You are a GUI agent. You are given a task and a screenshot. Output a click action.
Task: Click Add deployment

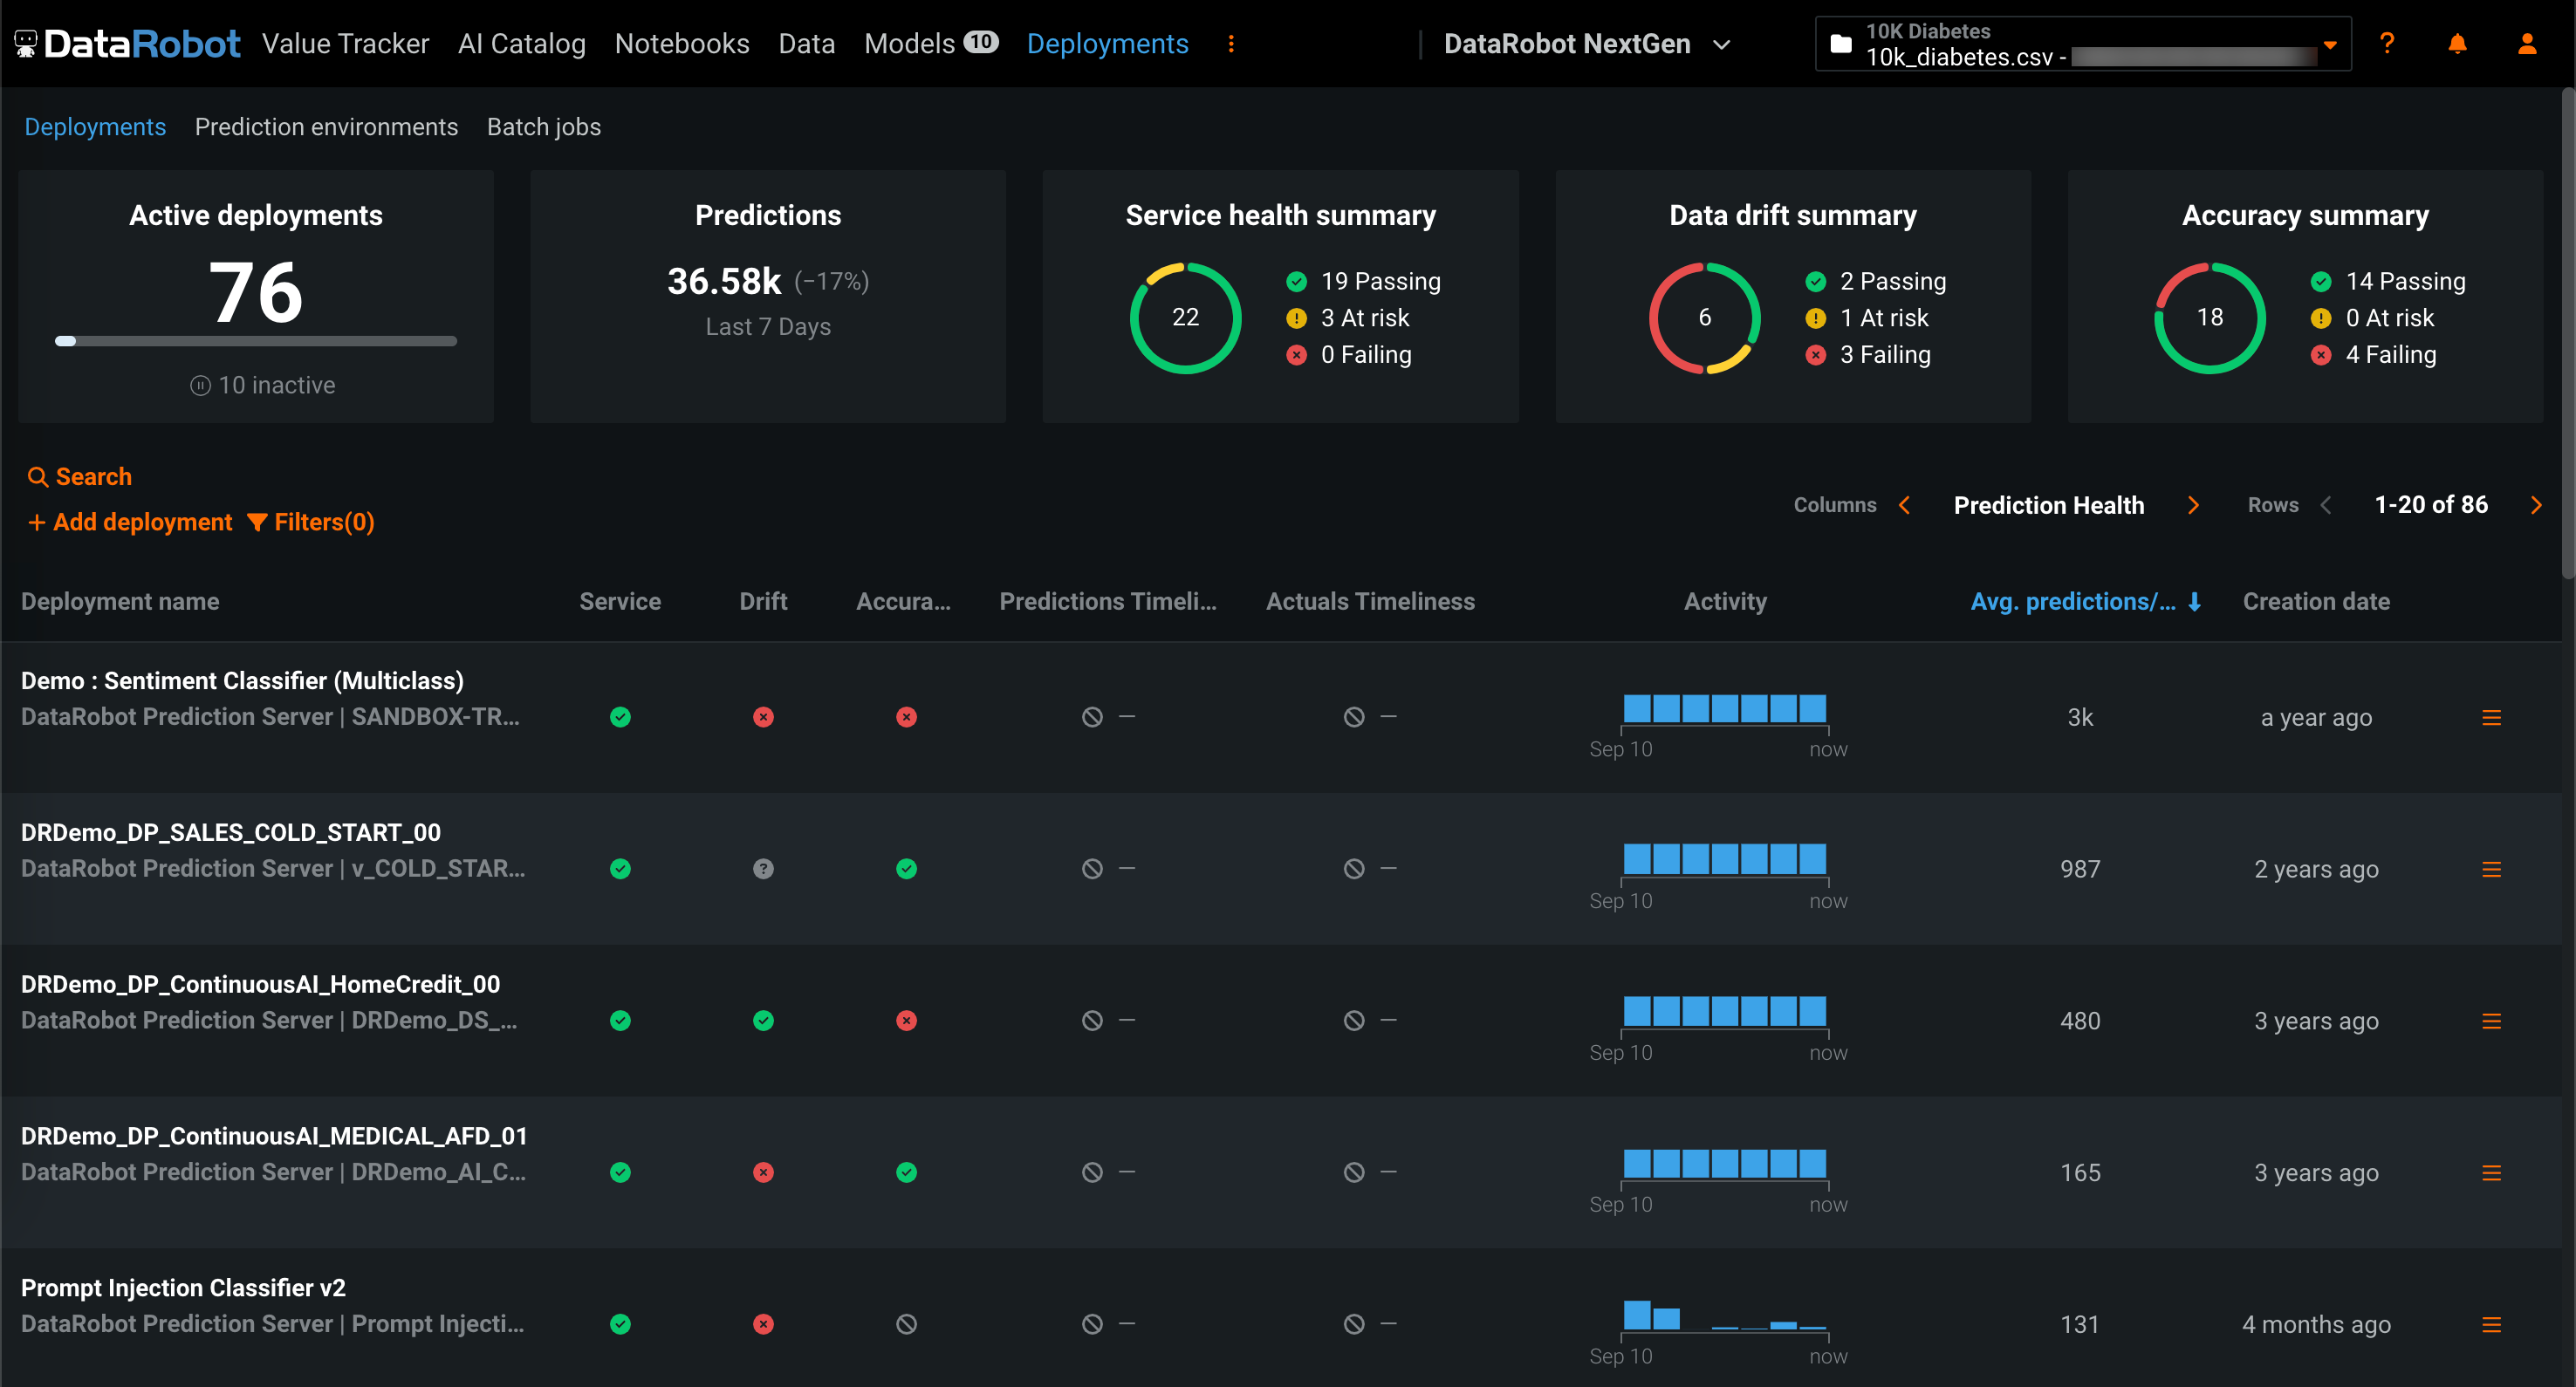pyautogui.click(x=130, y=522)
